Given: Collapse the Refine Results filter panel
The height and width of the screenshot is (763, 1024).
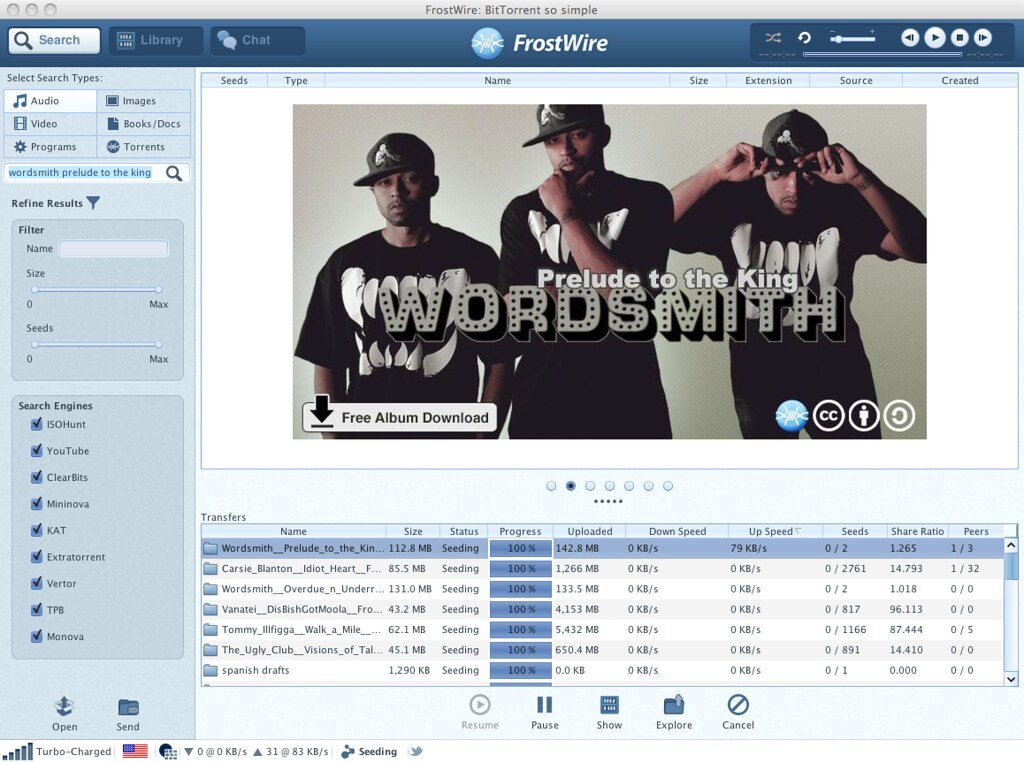Looking at the screenshot, I should click(x=93, y=204).
